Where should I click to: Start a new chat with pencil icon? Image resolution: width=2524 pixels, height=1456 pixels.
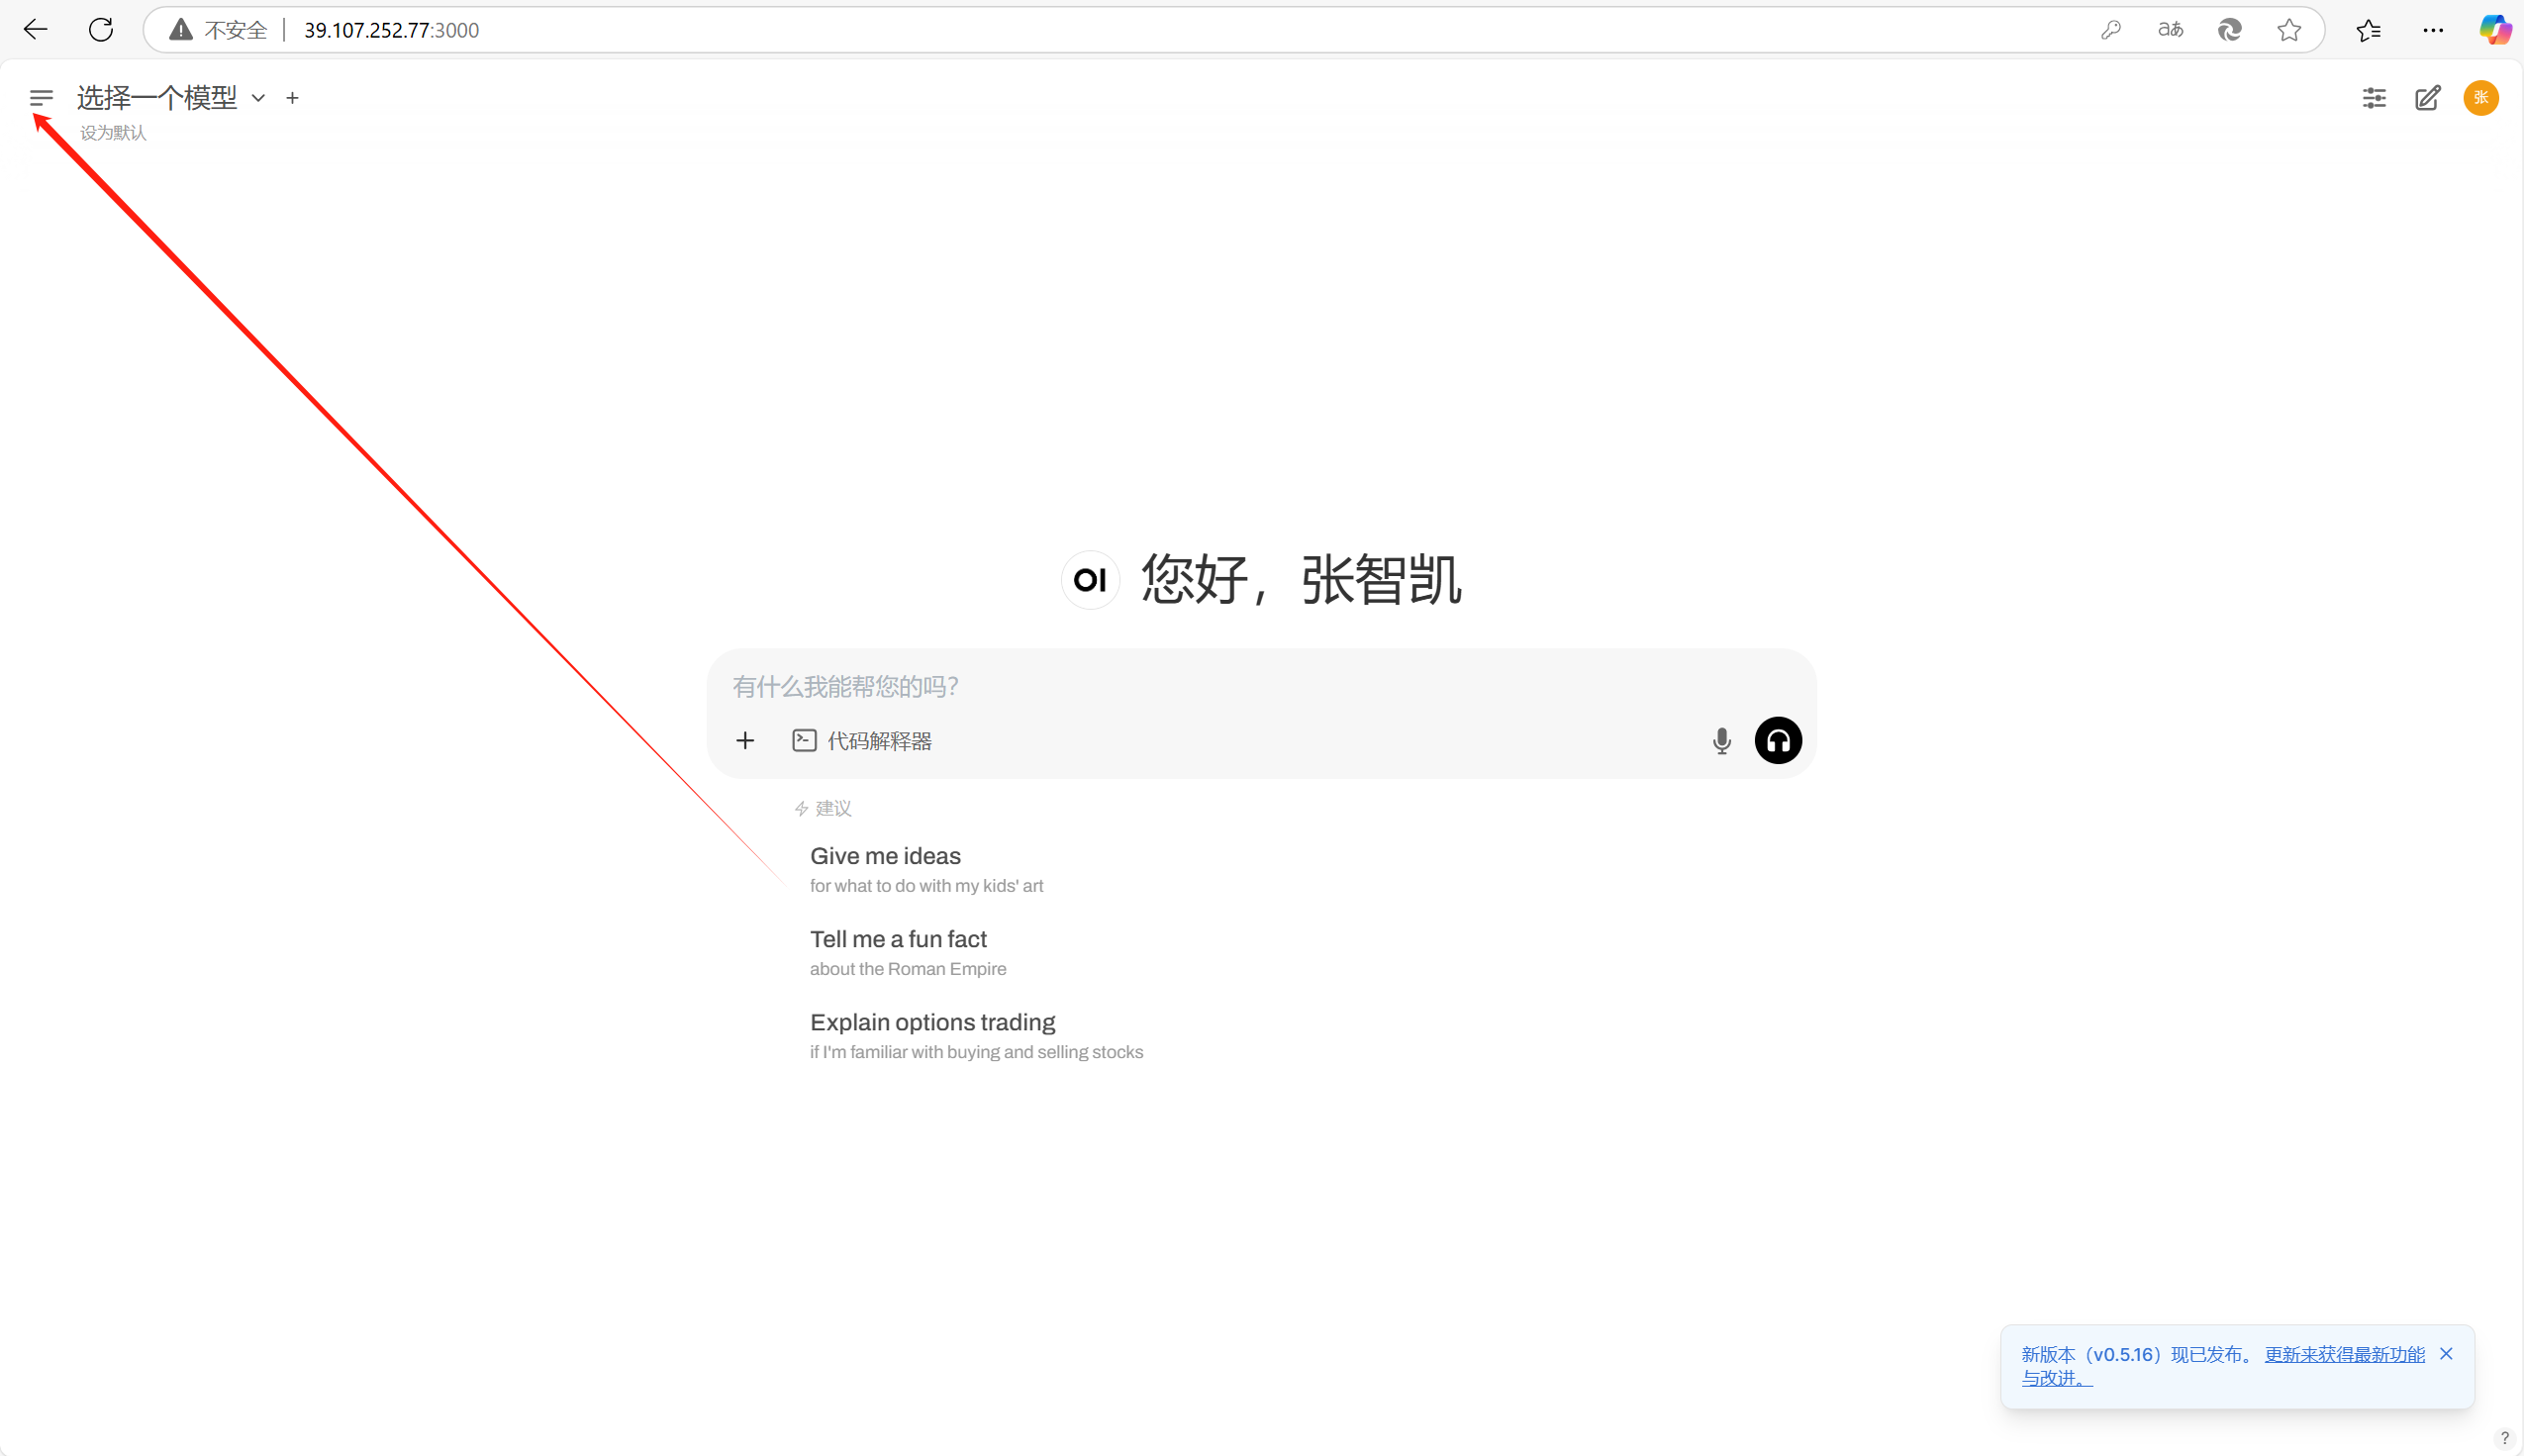[x=2427, y=98]
